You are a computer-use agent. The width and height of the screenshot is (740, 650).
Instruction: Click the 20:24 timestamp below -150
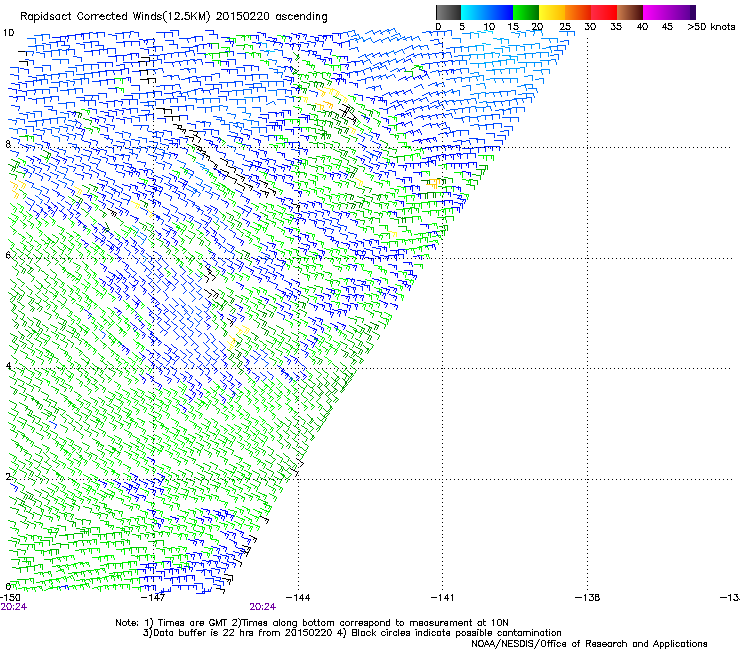13,607
